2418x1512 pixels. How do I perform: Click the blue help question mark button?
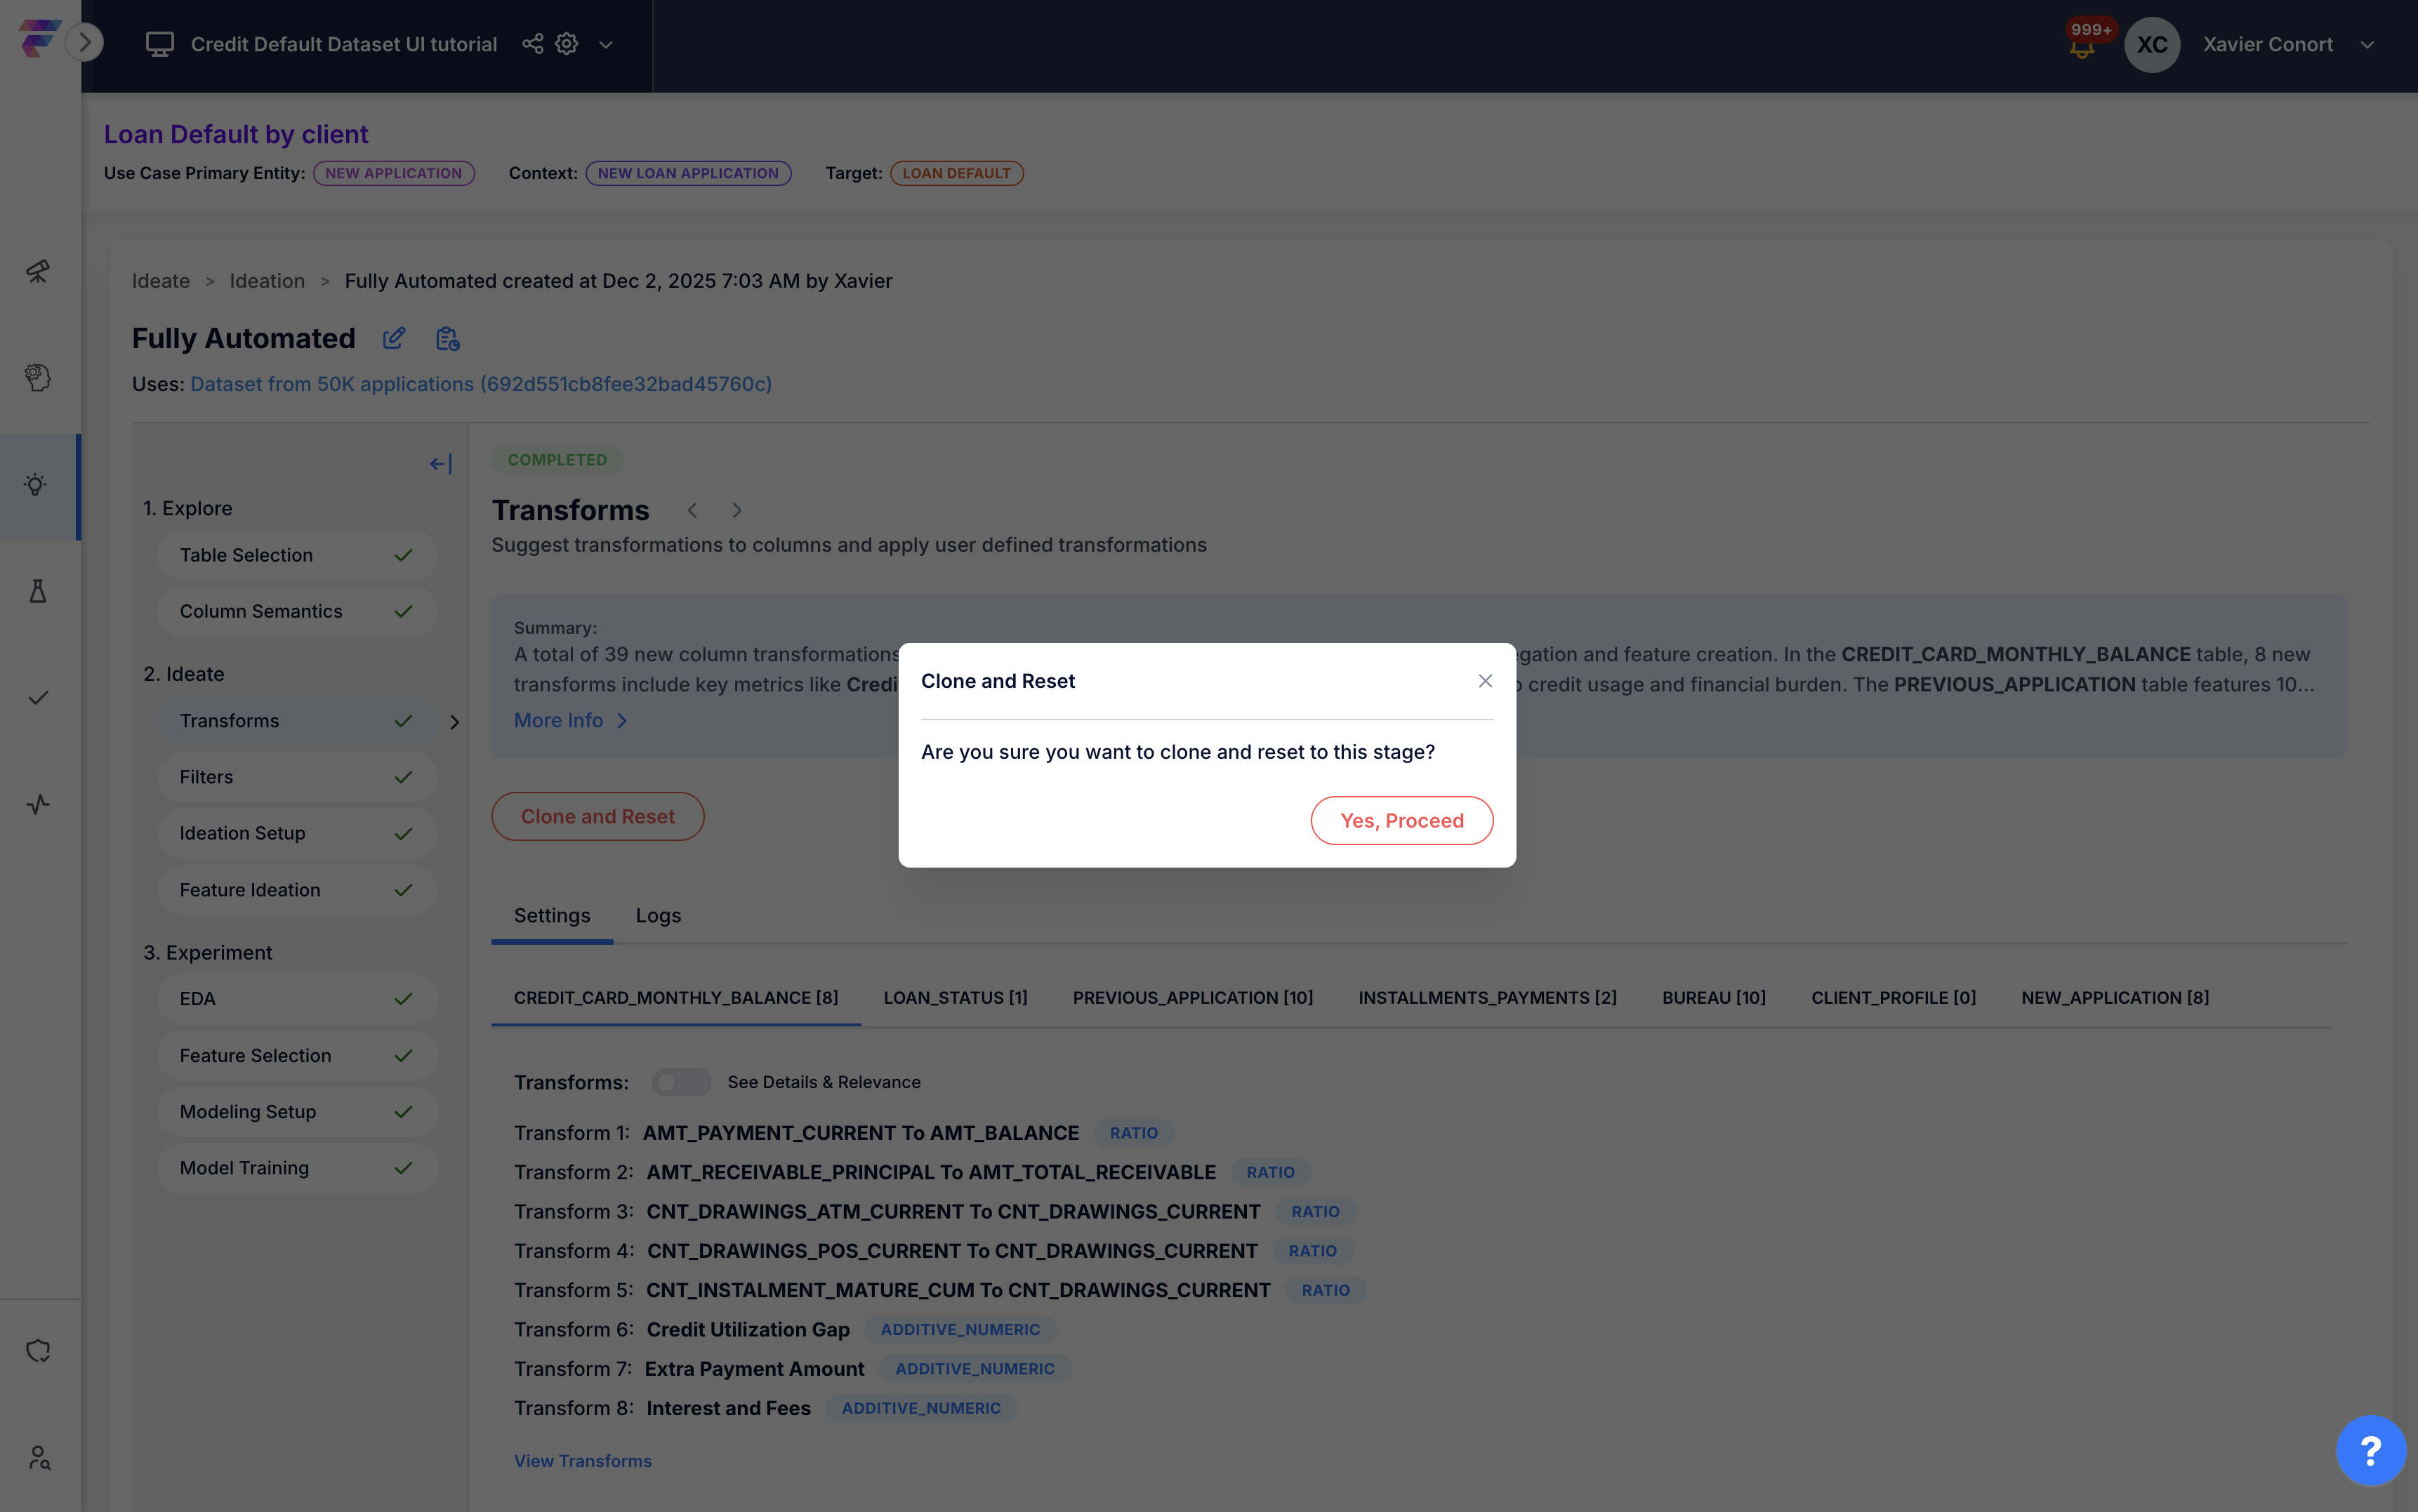[2370, 1450]
